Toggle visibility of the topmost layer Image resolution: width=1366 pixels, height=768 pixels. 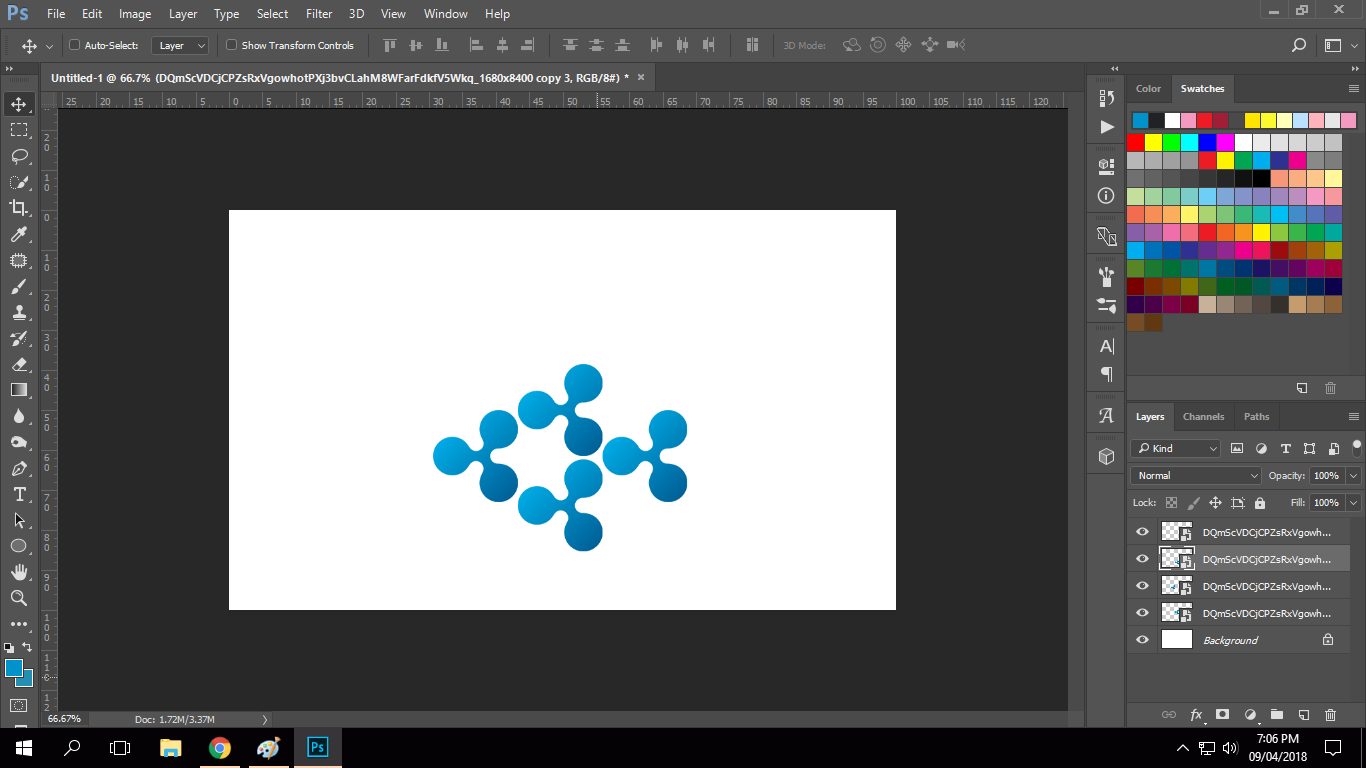tap(1142, 532)
